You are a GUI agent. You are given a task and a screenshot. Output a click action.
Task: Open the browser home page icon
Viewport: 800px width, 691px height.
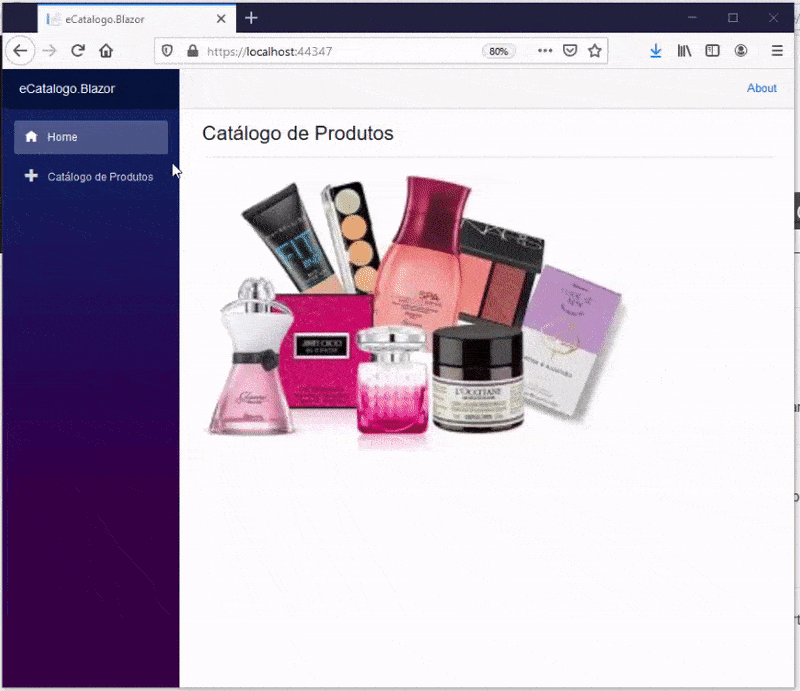106,51
